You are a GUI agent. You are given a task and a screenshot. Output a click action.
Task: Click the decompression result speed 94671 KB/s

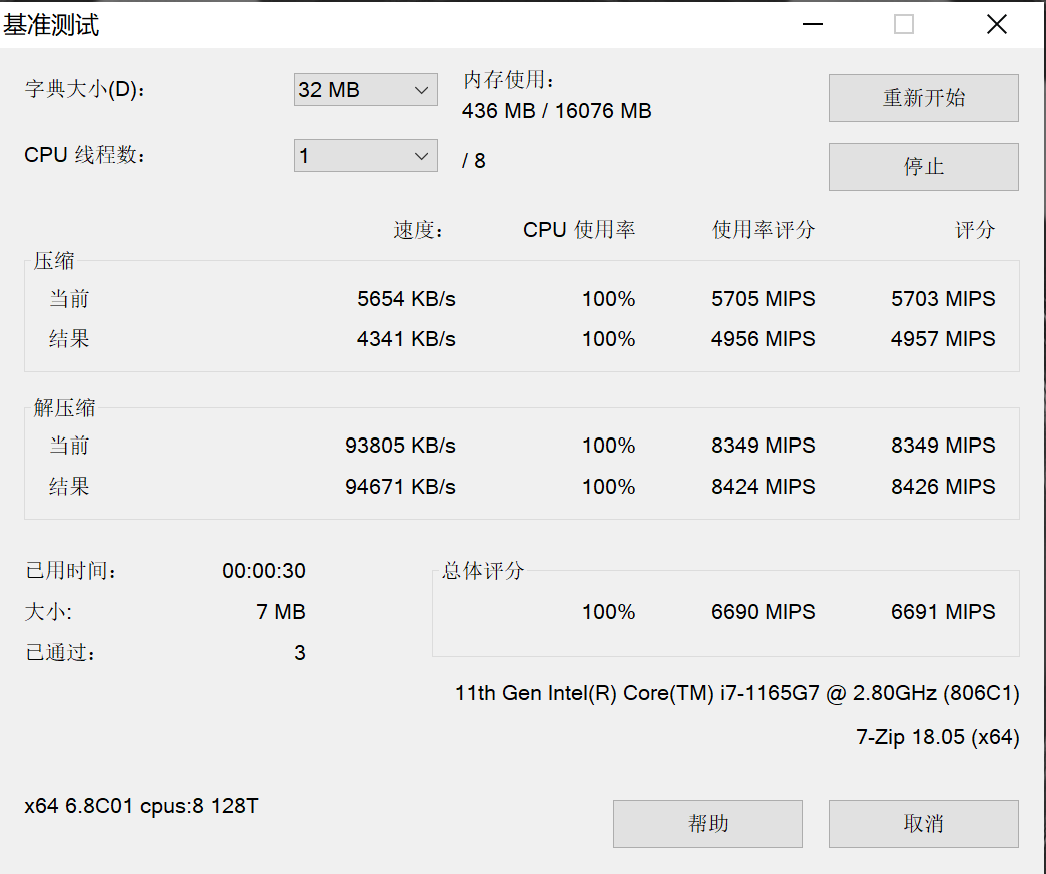coord(400,487)
